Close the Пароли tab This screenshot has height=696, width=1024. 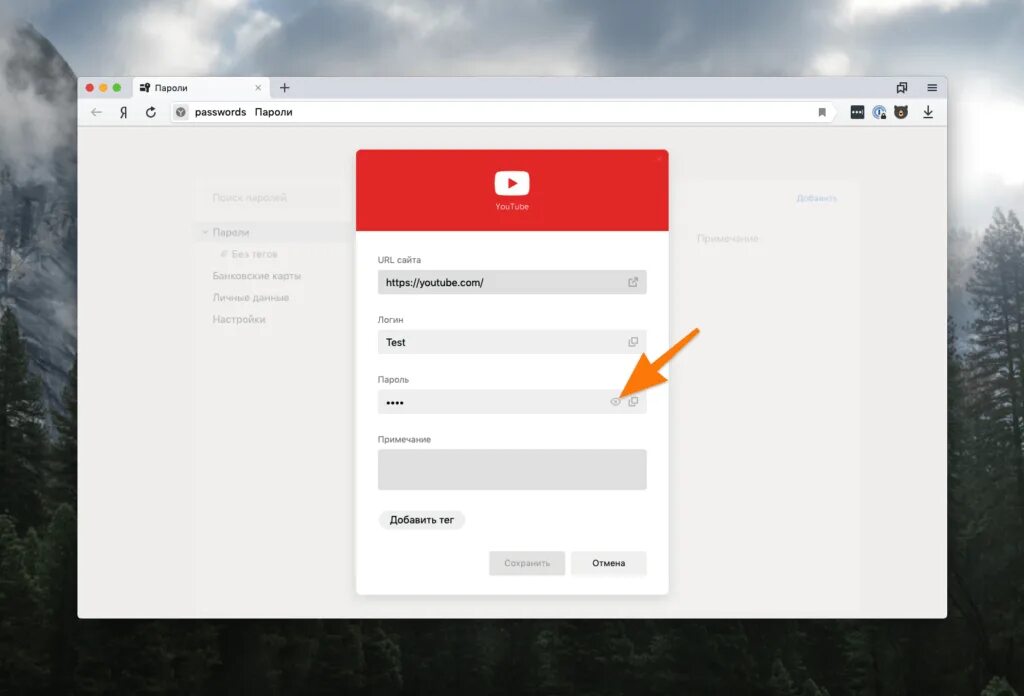click(258, 87)
